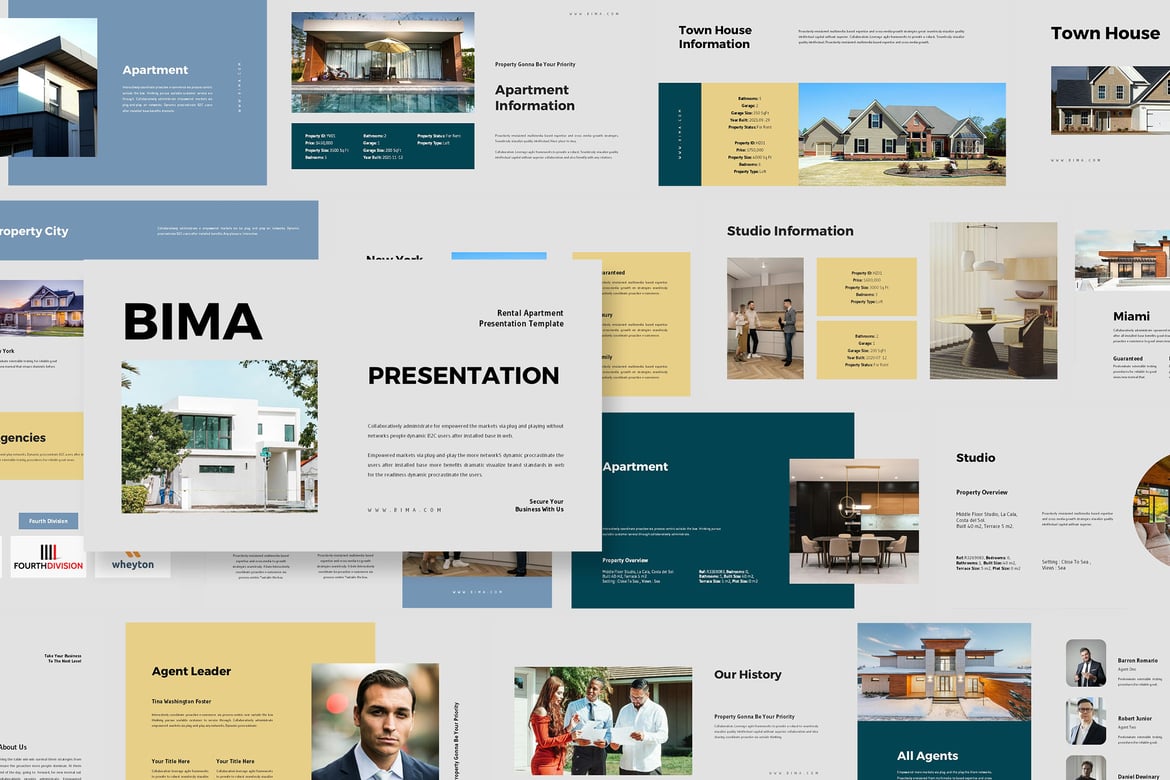Viewport: 1170px width, 780px height.
Task: Select Robert Junior agent portrait
Action: [x=1086, y=721]
